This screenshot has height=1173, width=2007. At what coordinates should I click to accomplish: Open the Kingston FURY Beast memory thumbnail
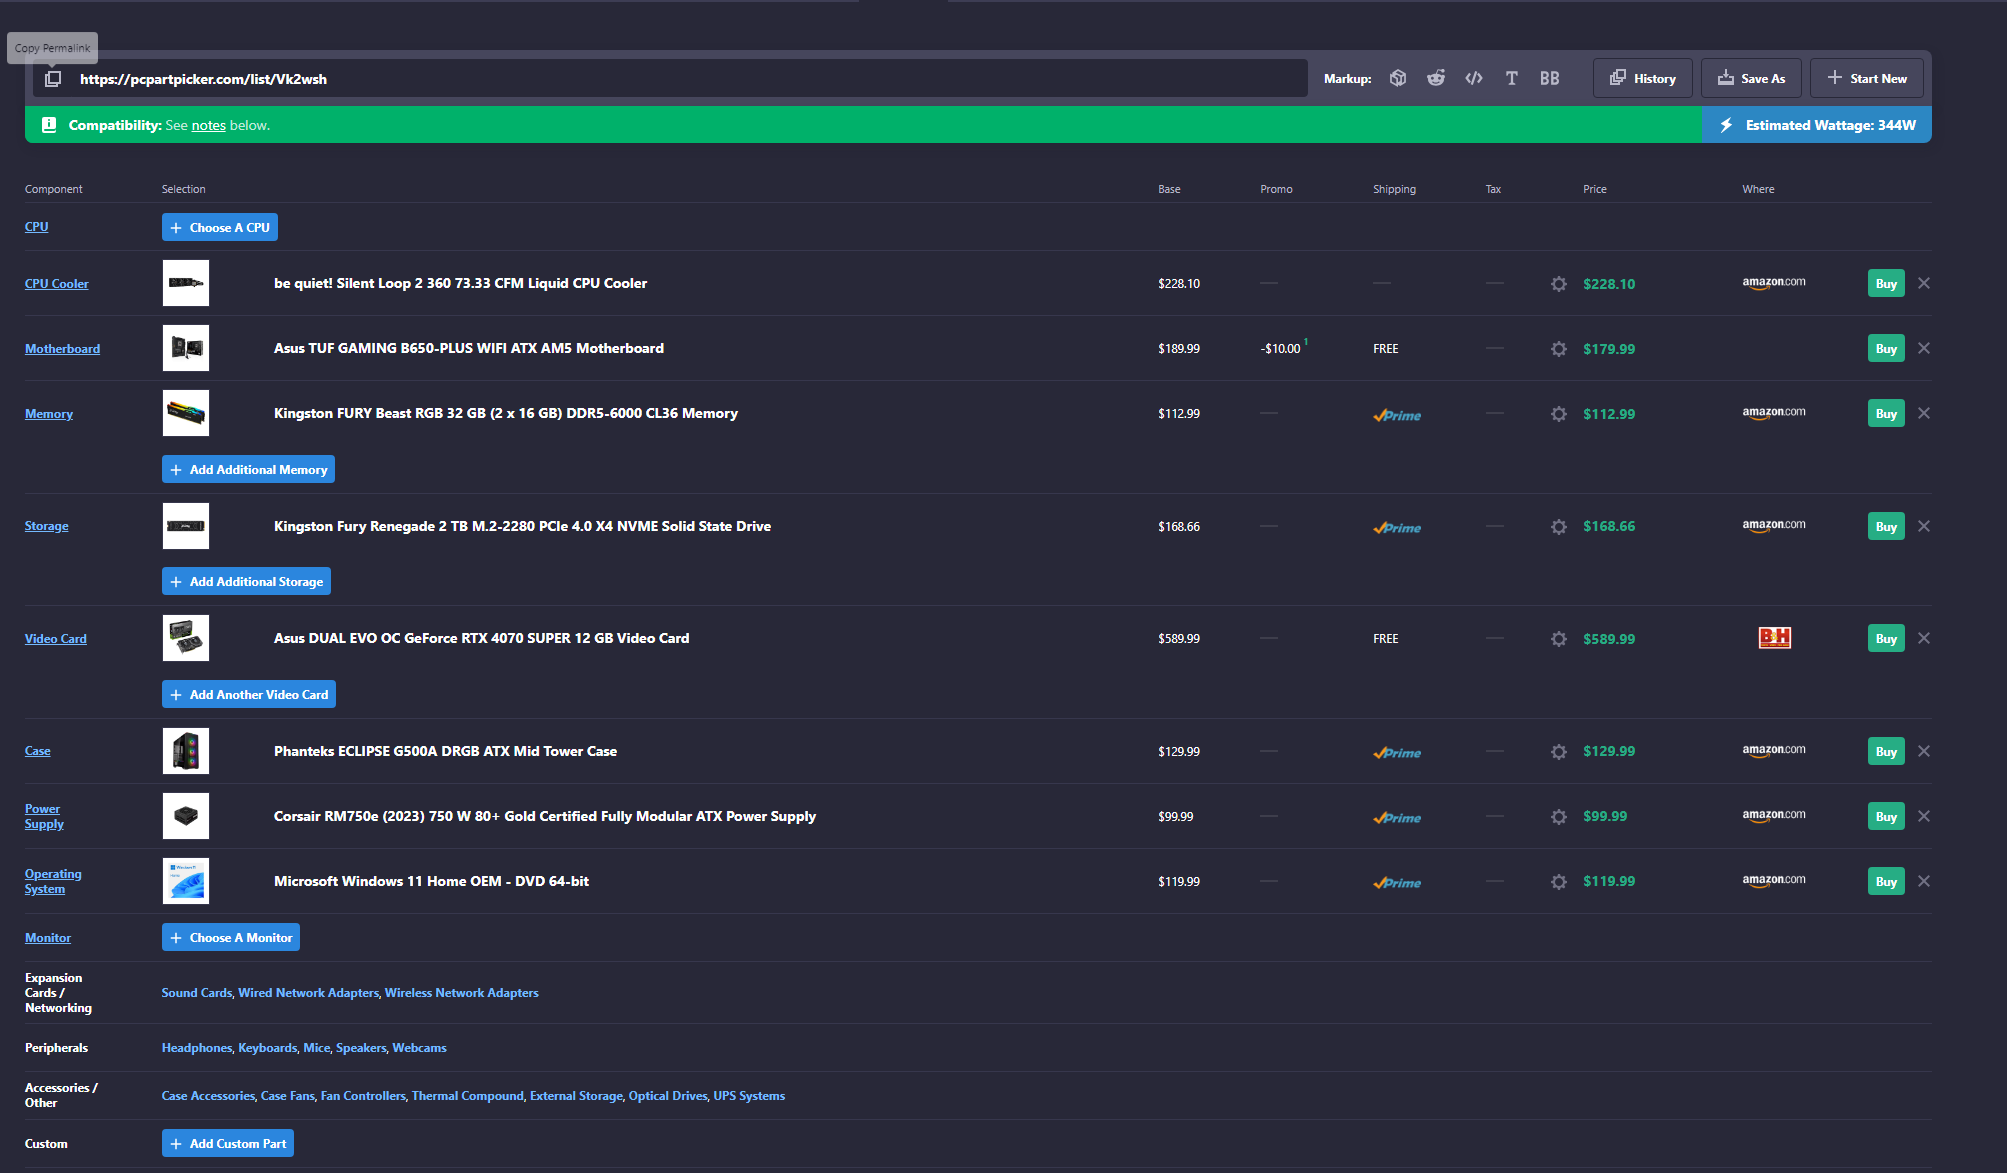click(186, 413)
